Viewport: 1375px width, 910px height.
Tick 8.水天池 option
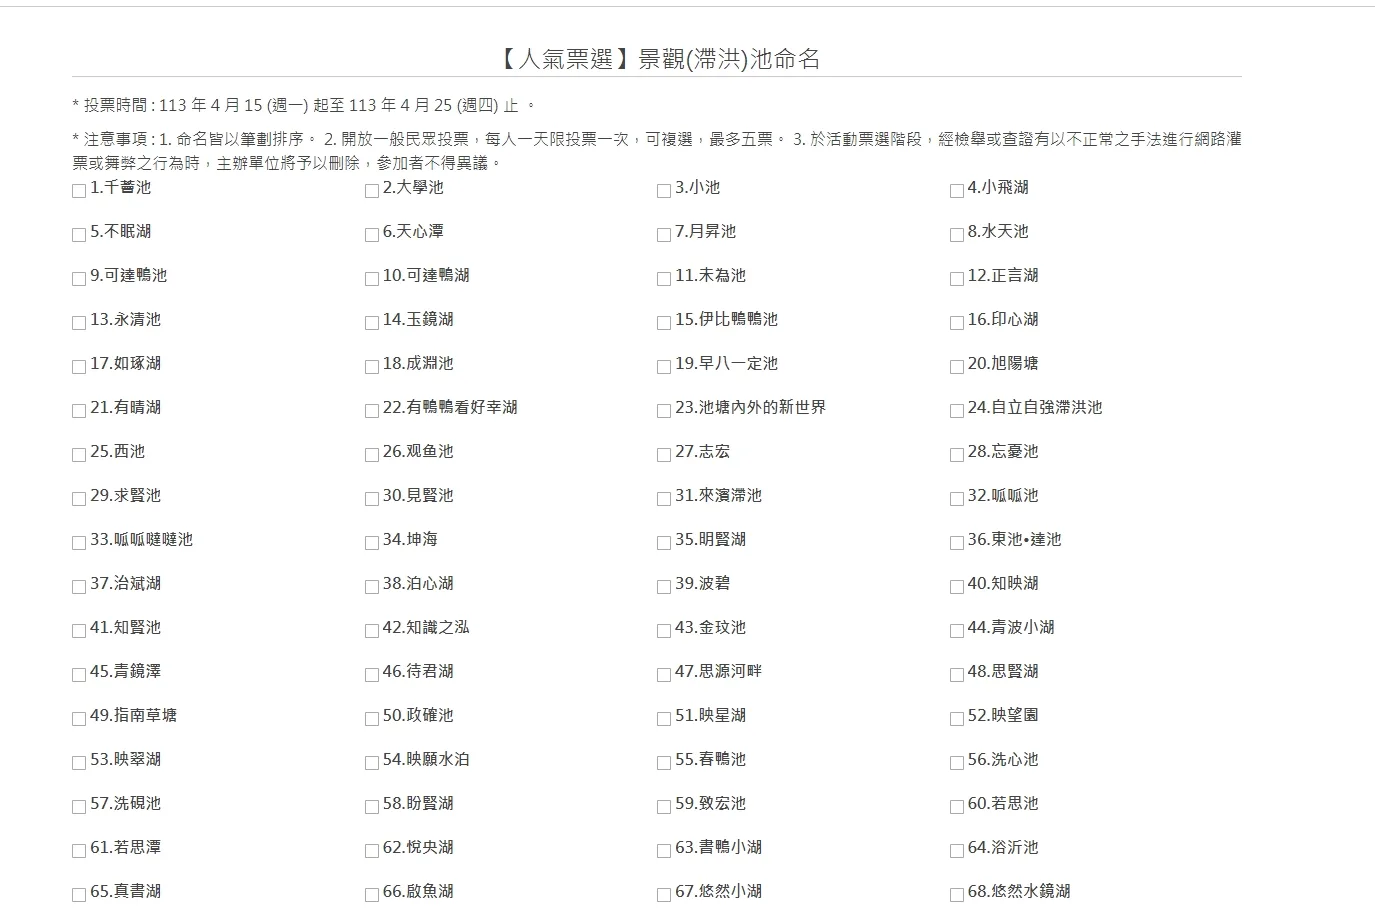pos(957,235)
